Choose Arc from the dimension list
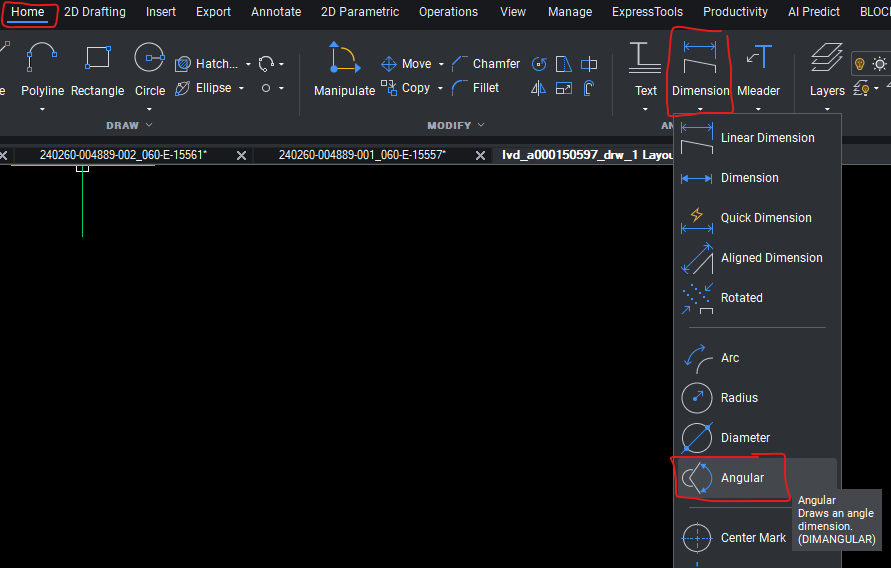 756,358
